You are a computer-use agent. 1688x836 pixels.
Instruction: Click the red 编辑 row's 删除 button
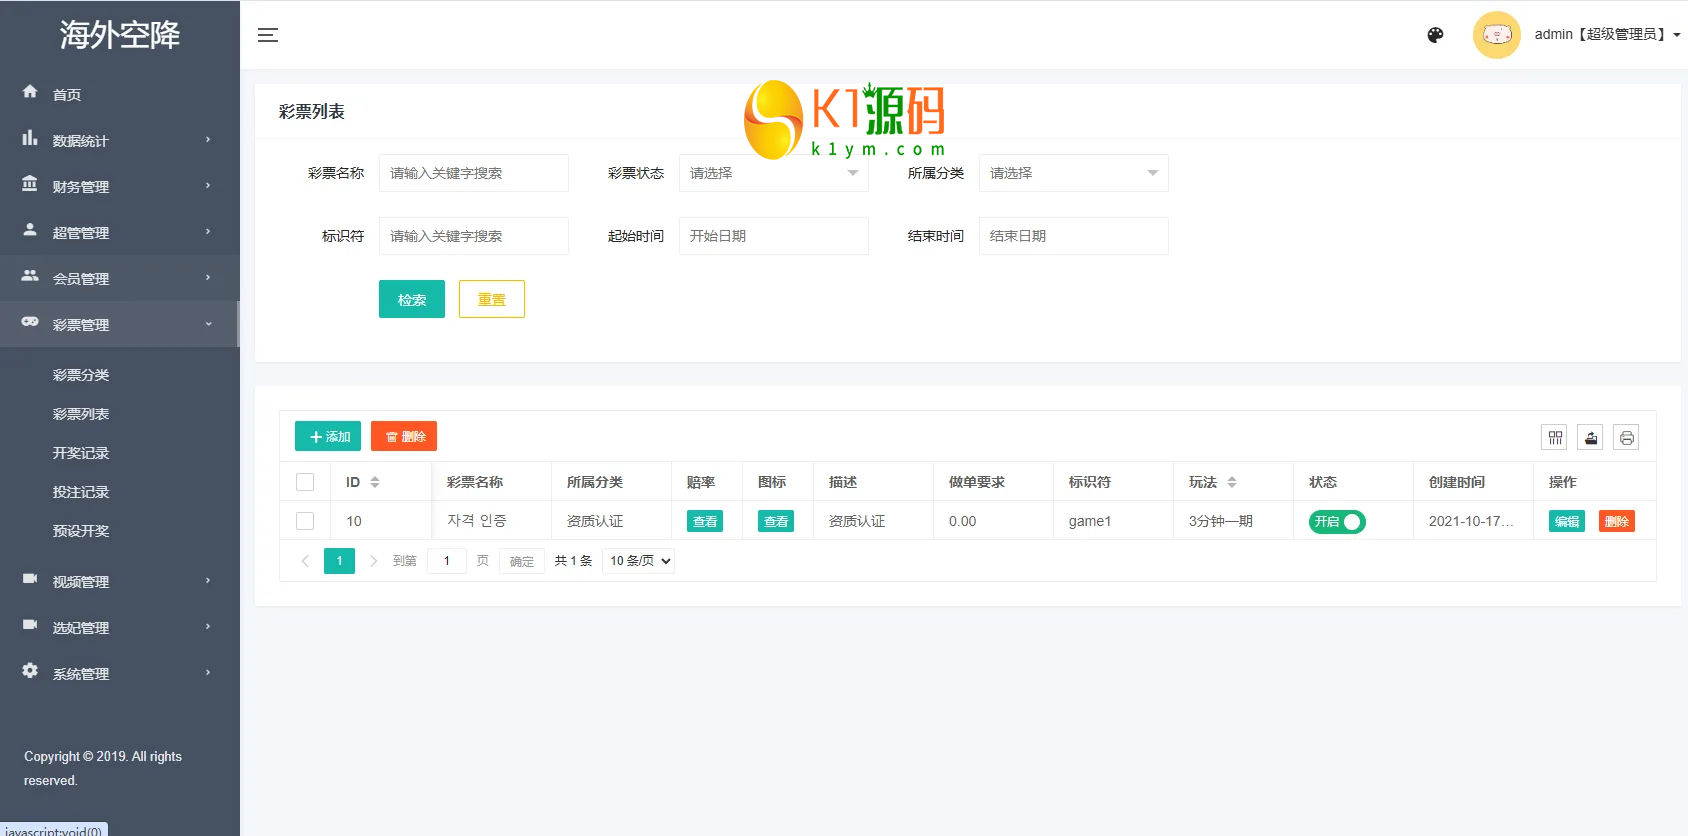1617,521
